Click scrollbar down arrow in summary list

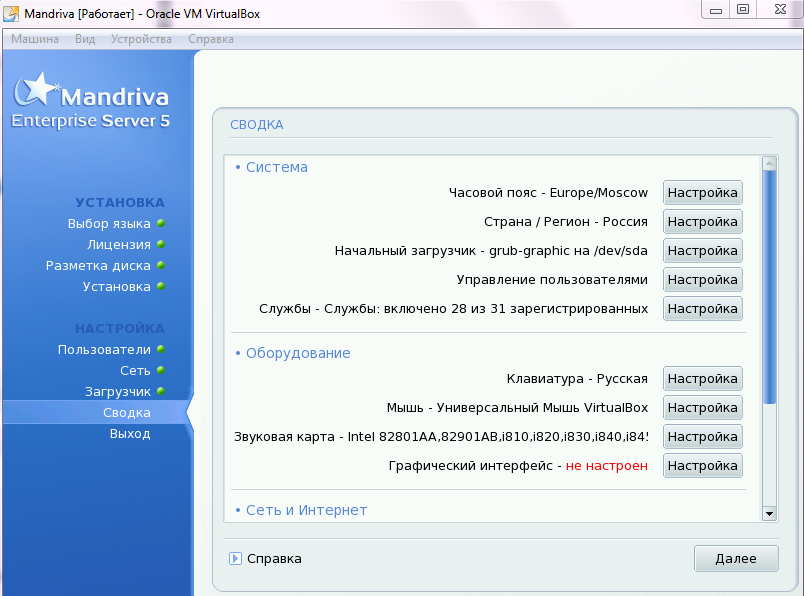[x=769, y=513]
